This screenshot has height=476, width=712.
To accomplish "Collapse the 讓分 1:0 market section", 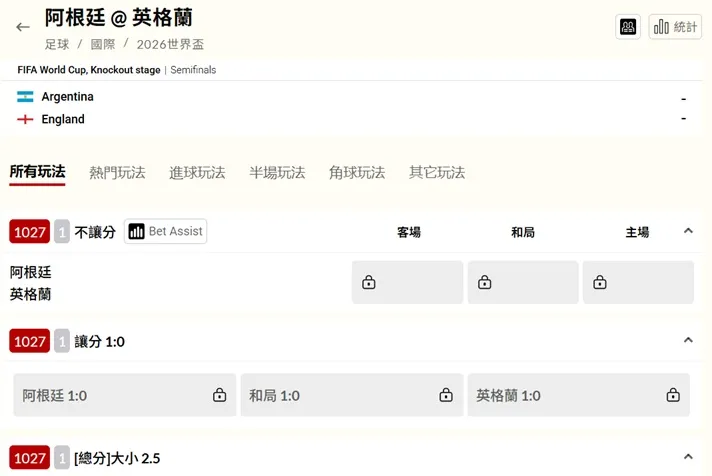I will [688, 340].
